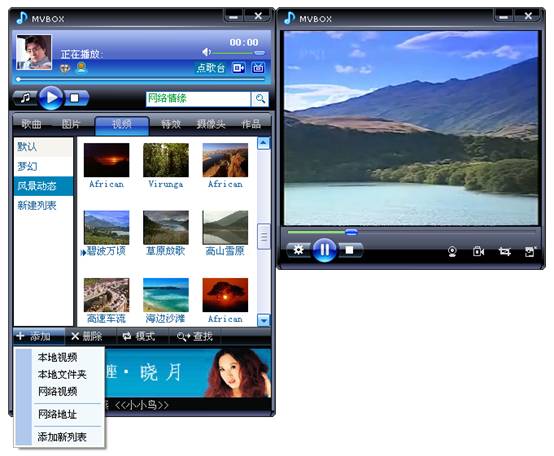The height and width of the screenshot is (456, 554).
Task: Choose 添加新列表 from the add menu
Action: point(62,437)
